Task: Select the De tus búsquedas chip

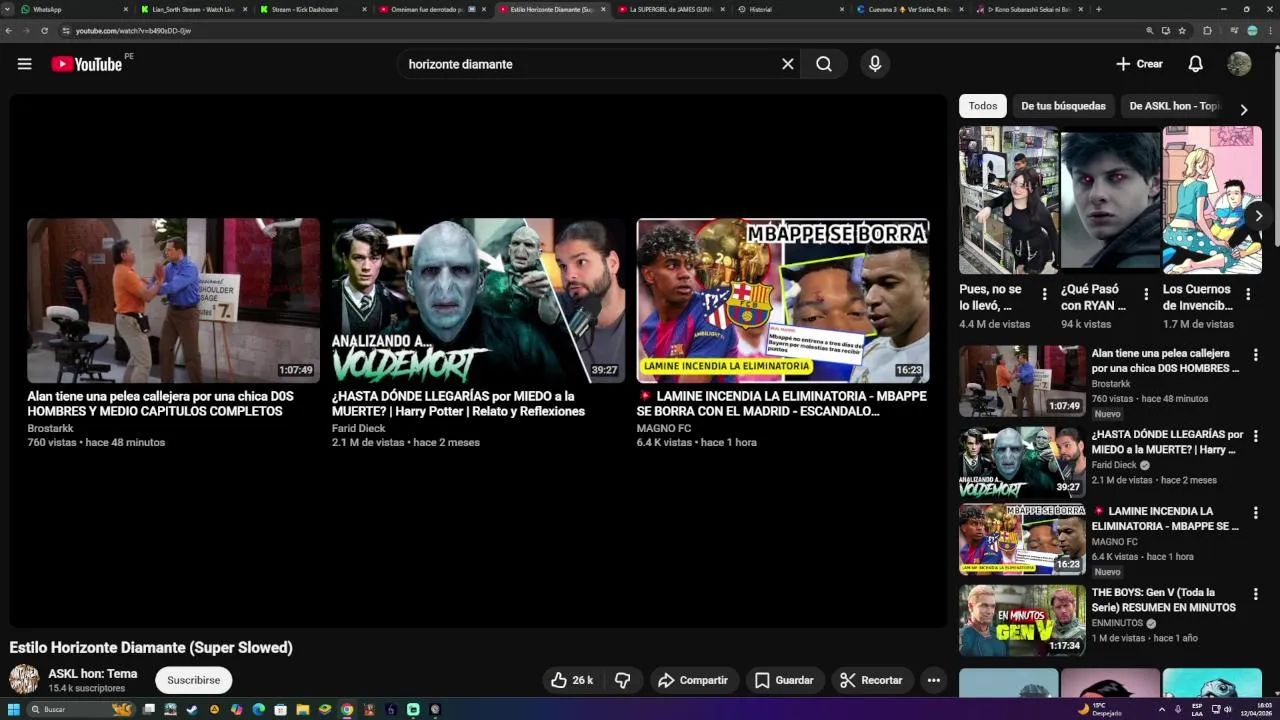Action: [x=1063, y=106]
